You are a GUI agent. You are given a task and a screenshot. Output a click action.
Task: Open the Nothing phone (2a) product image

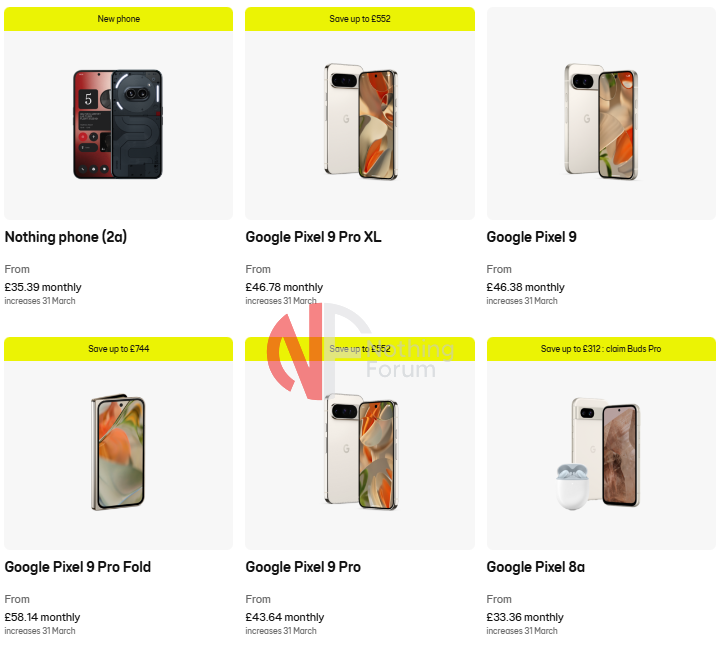tap(118, 124)
